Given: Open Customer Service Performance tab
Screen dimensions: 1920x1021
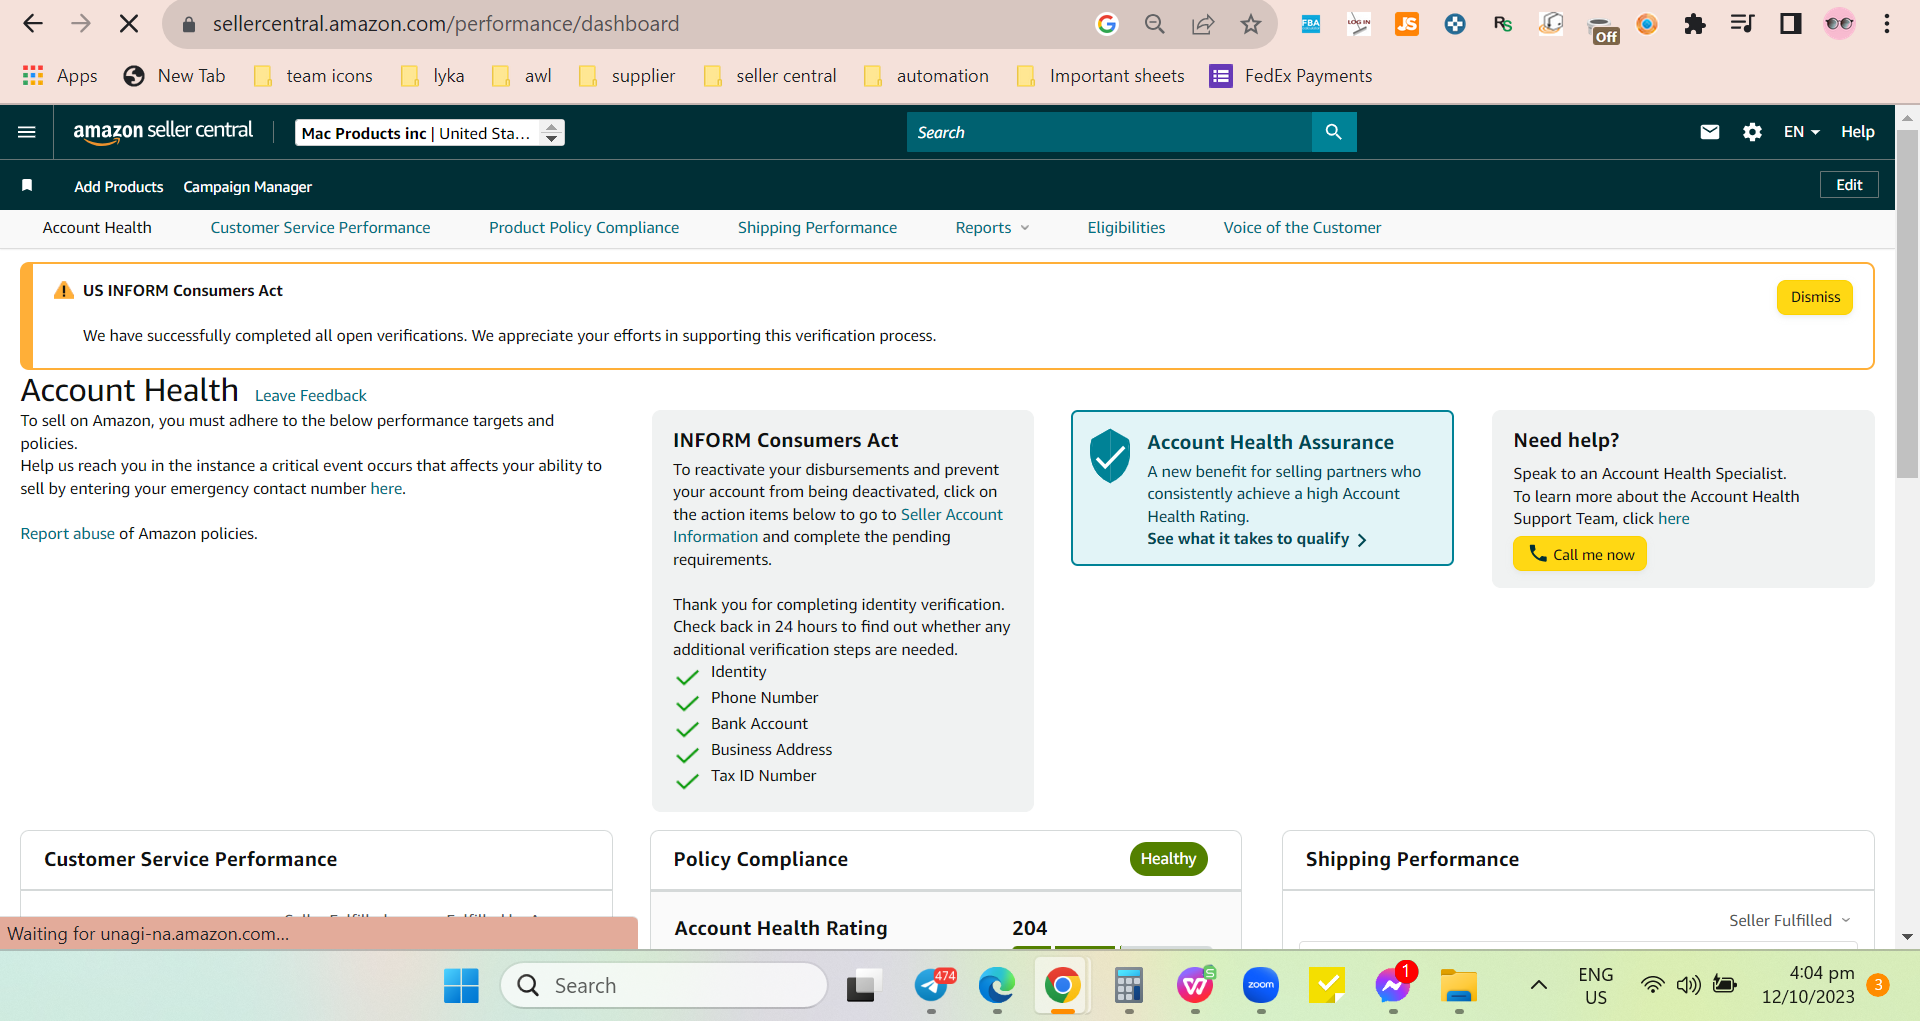Looking at the screenshot, I should 320,228.
